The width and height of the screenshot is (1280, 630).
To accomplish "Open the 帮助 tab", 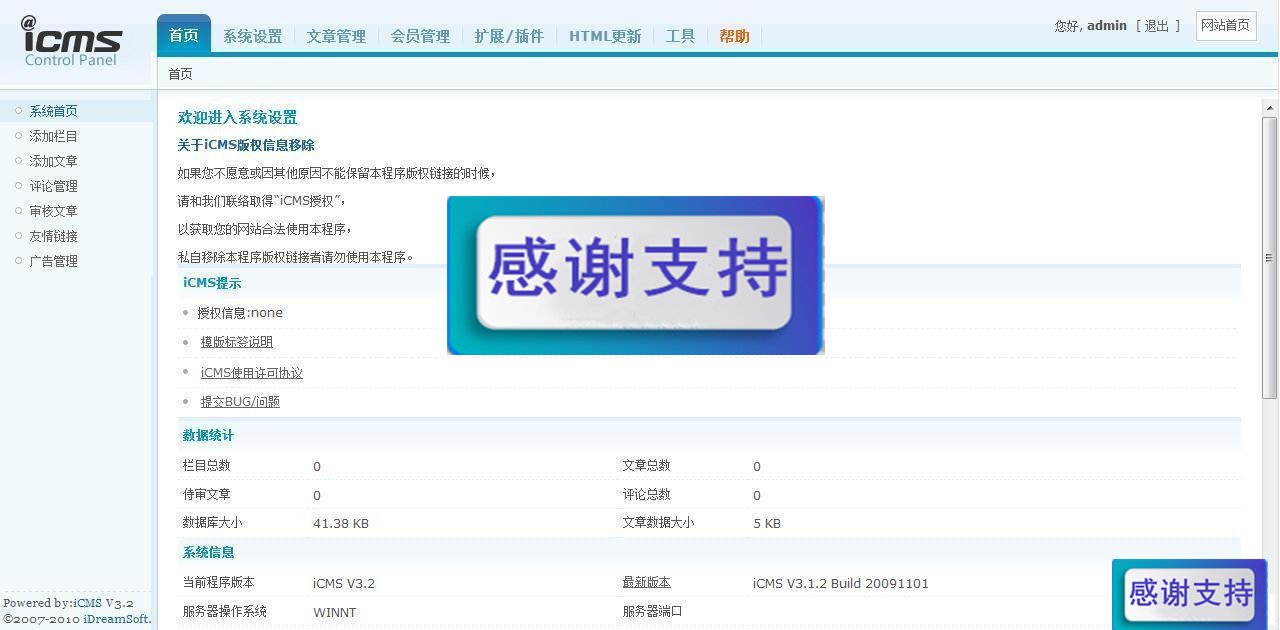I will tap(735, 36).
